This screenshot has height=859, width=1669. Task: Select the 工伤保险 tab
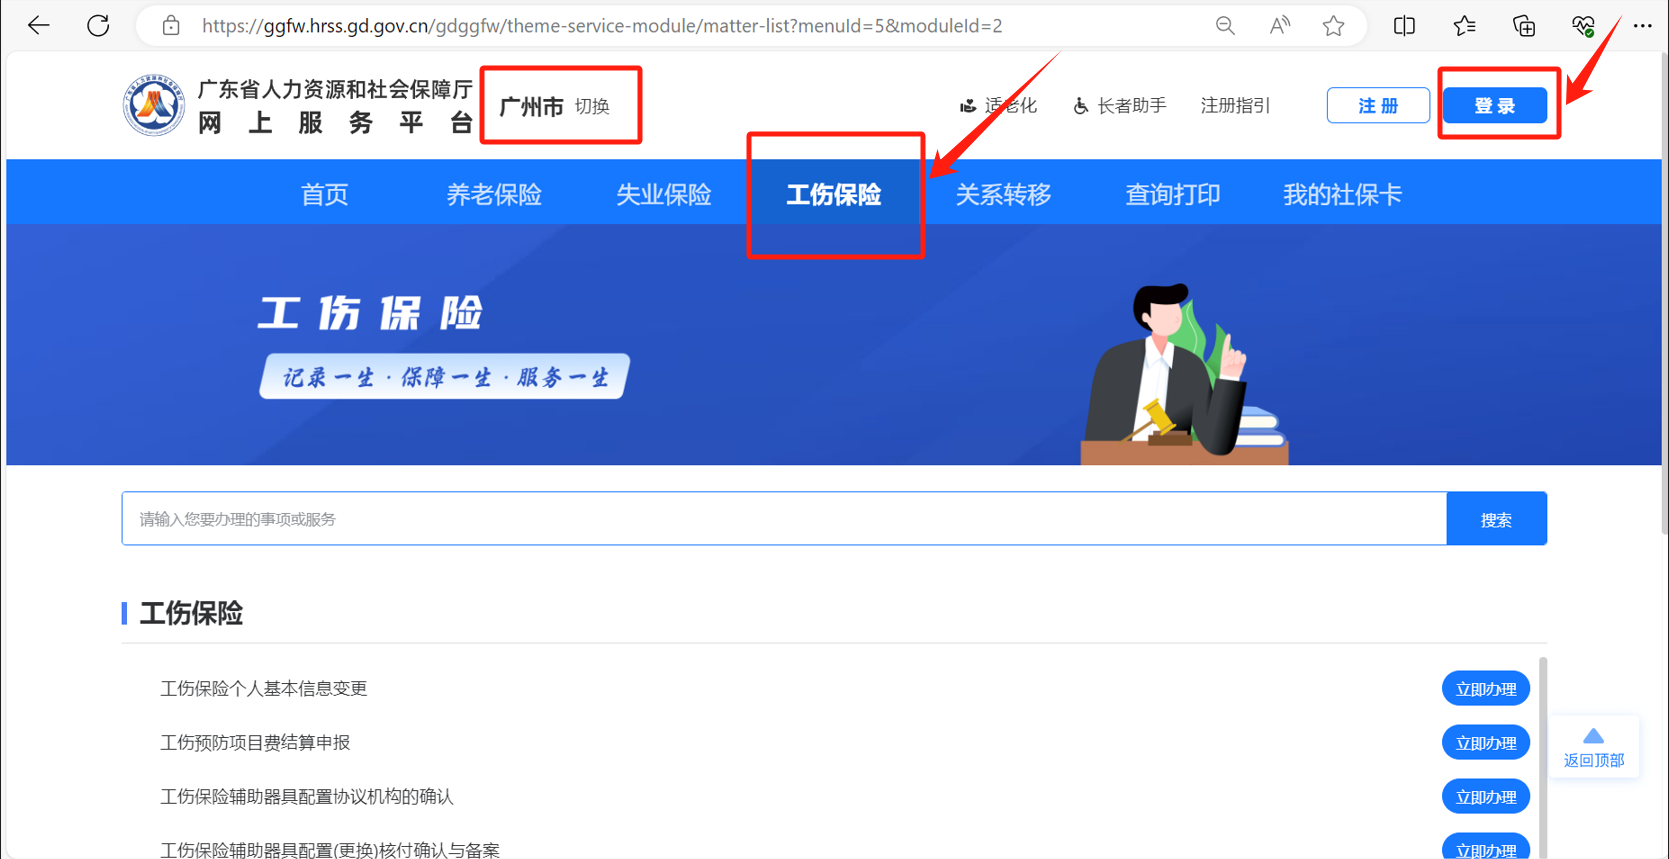pyautogui.click(x=834, y=194)
